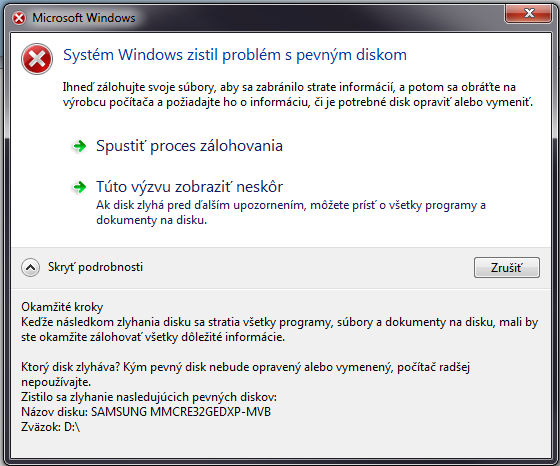Viewport: 560px width, 466px height.
Task: Click line Zistilo sa zlyhanie nasledujúcich pevných diskov
Action: pos(149,397)
